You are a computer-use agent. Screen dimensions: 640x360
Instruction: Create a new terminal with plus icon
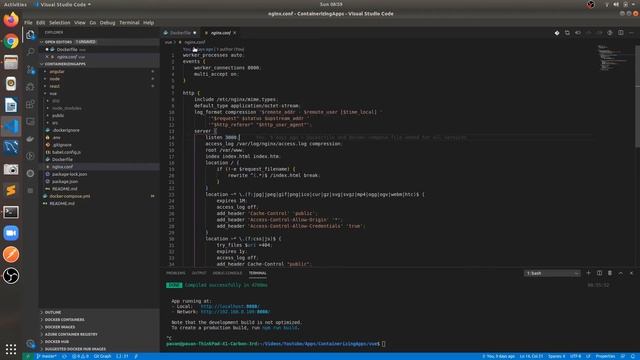(589, 273)
